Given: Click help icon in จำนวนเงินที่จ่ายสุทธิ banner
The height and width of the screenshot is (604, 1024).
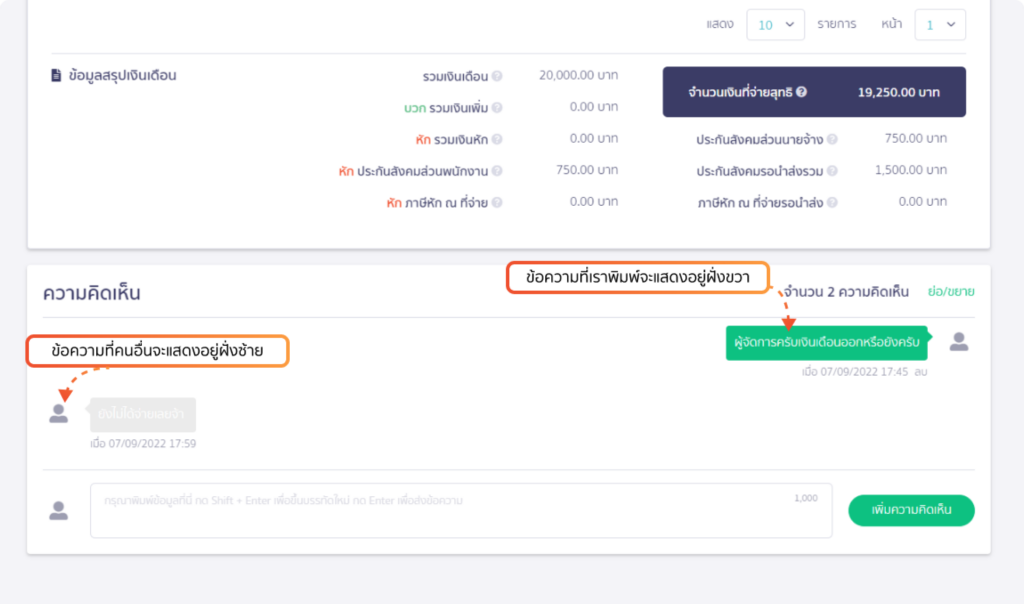Looking at the screenshot, I should (x=801, y=92).
